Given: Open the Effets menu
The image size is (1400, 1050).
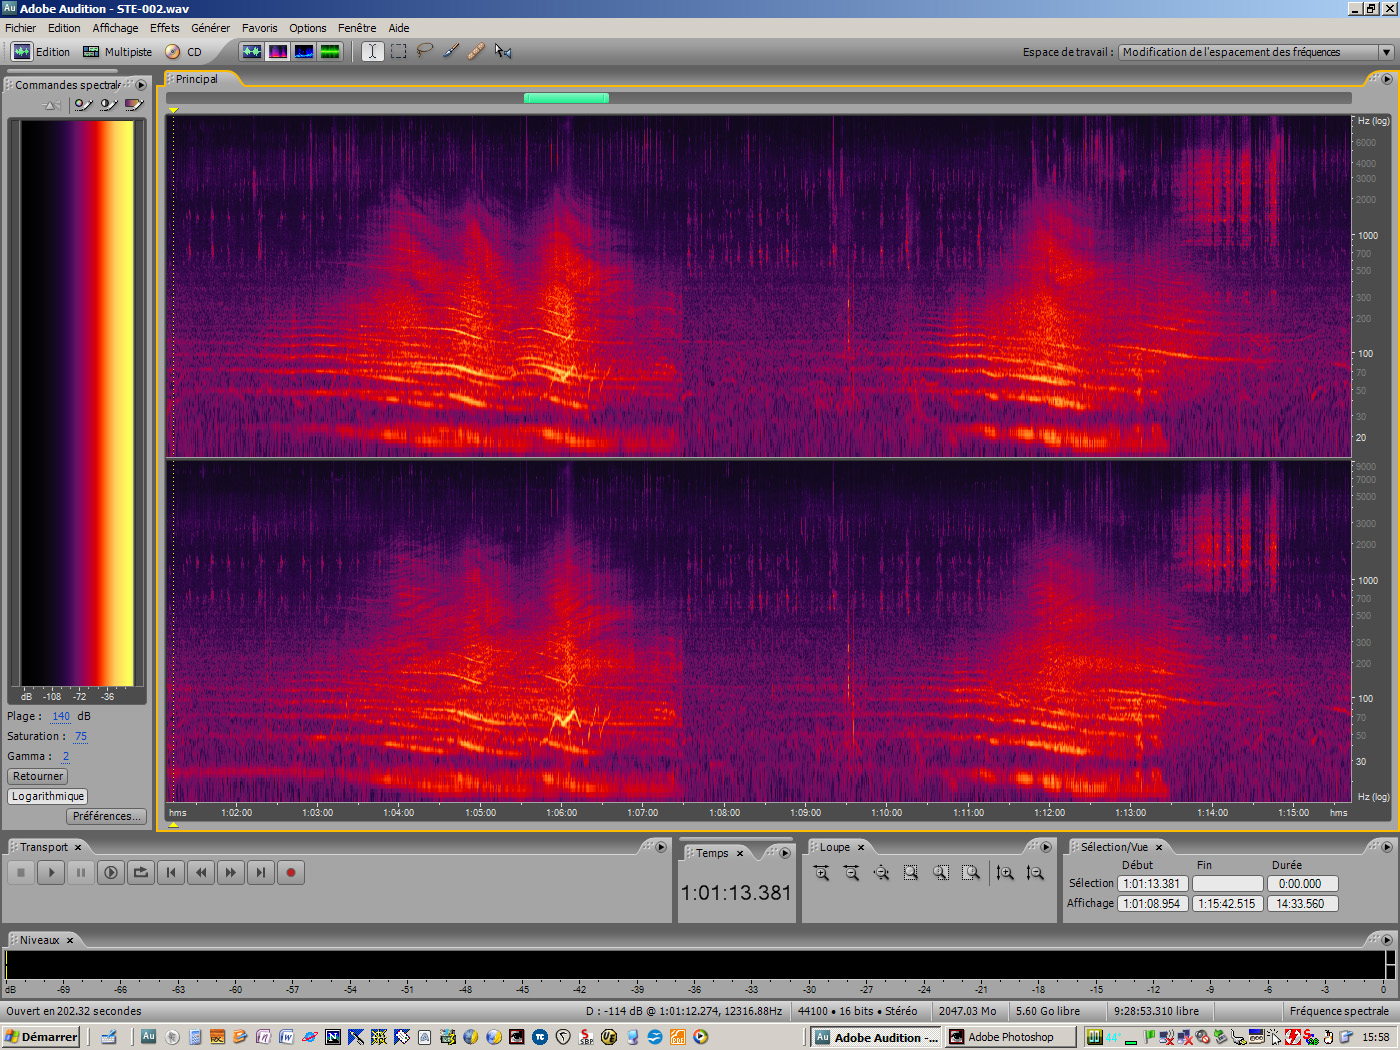Looking at the screenshot, I should (164, 27).
